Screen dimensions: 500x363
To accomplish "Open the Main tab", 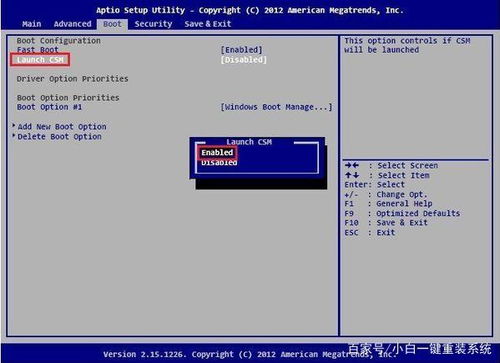I will coord(32,24).
